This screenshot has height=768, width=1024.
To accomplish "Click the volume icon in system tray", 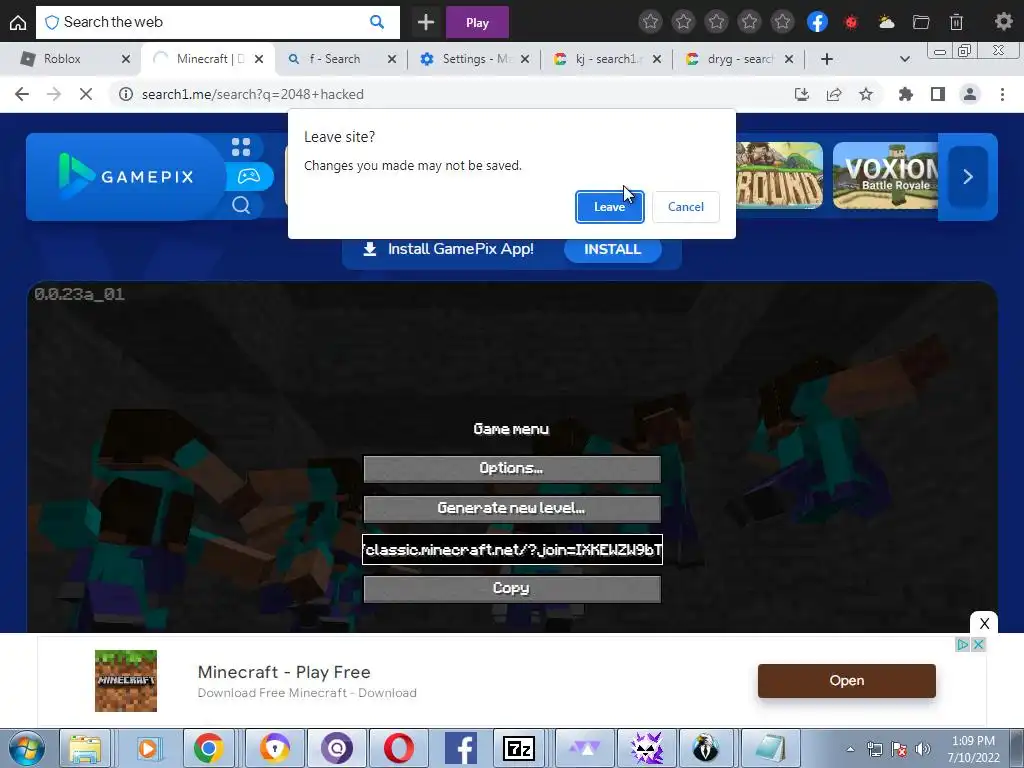I will coord(922,748).
